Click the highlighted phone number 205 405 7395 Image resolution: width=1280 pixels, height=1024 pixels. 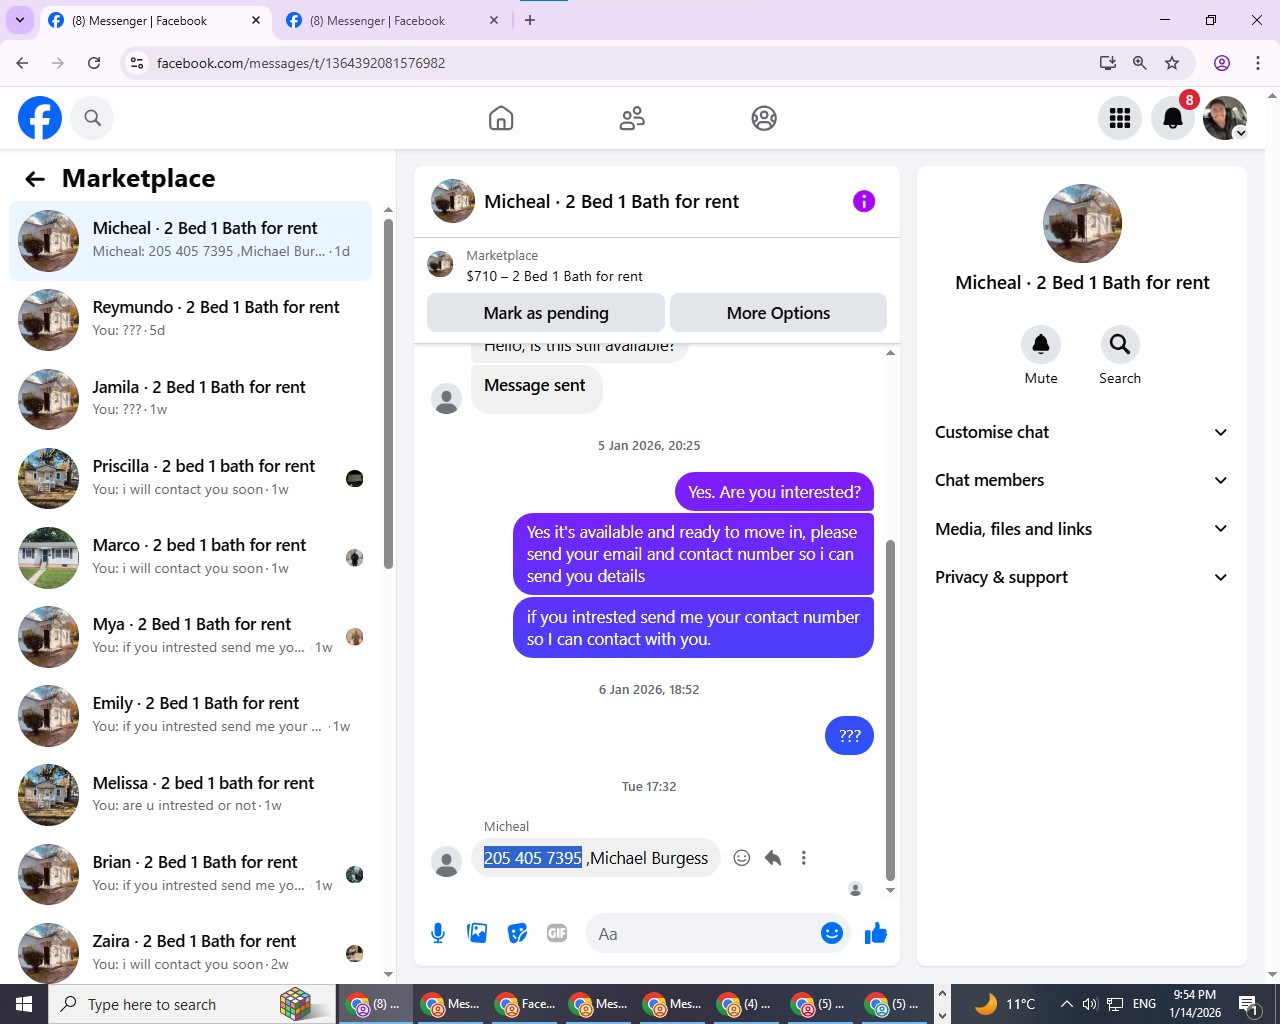533,858
